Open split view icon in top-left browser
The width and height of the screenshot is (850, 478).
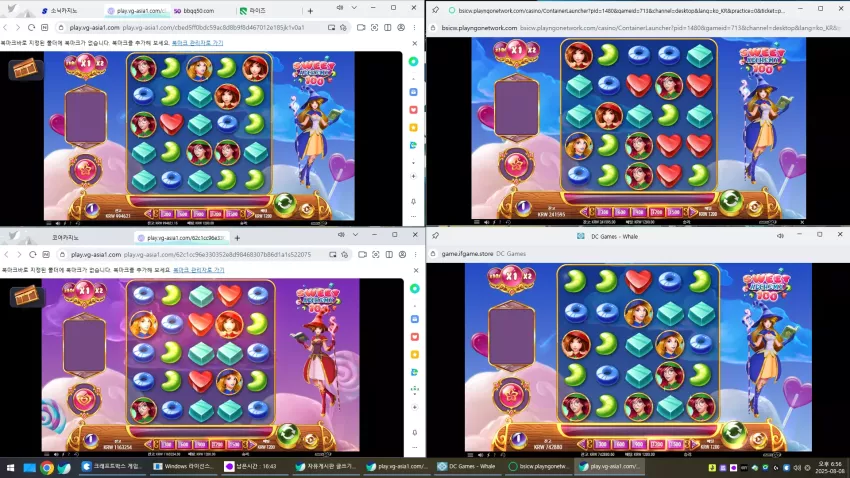click(388, 27)
